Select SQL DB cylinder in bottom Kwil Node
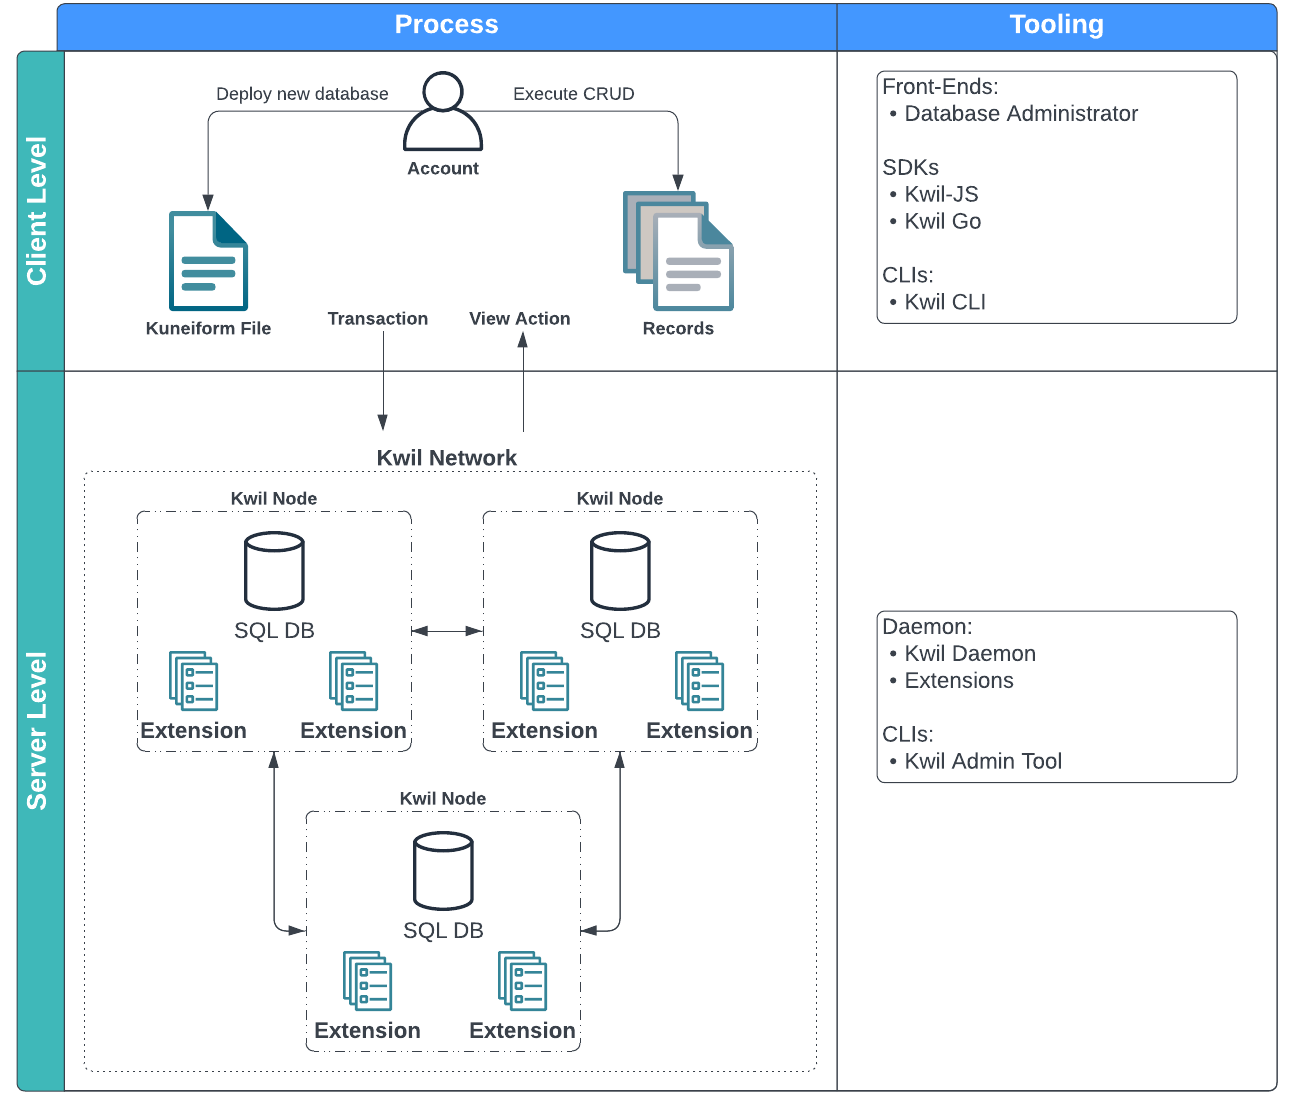This screenshot has height=1105, width=1293. tap(443, 871)
